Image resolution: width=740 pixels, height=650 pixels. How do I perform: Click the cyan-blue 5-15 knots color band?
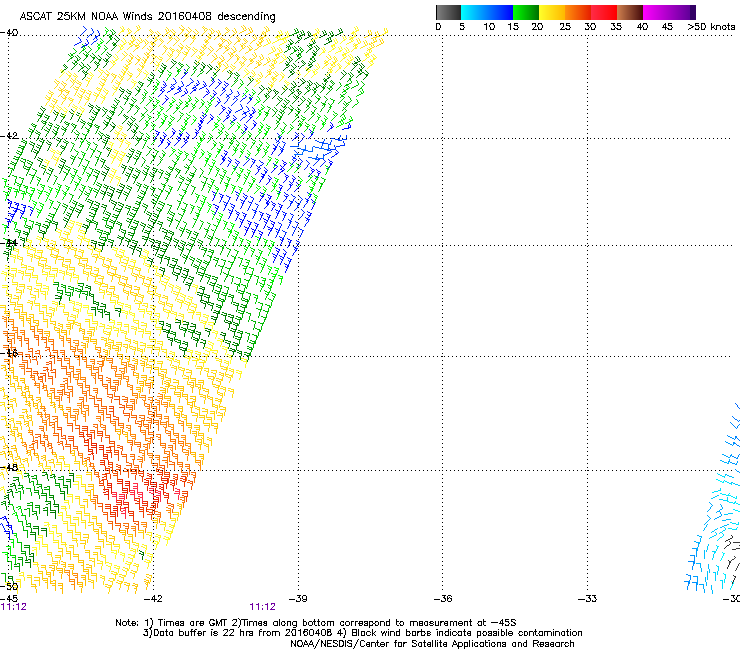click(487, 13)
